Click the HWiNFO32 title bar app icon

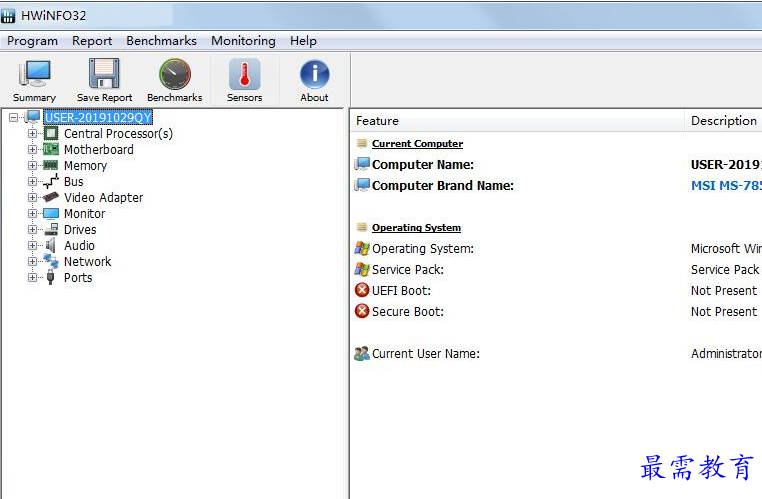pos(8,16)
